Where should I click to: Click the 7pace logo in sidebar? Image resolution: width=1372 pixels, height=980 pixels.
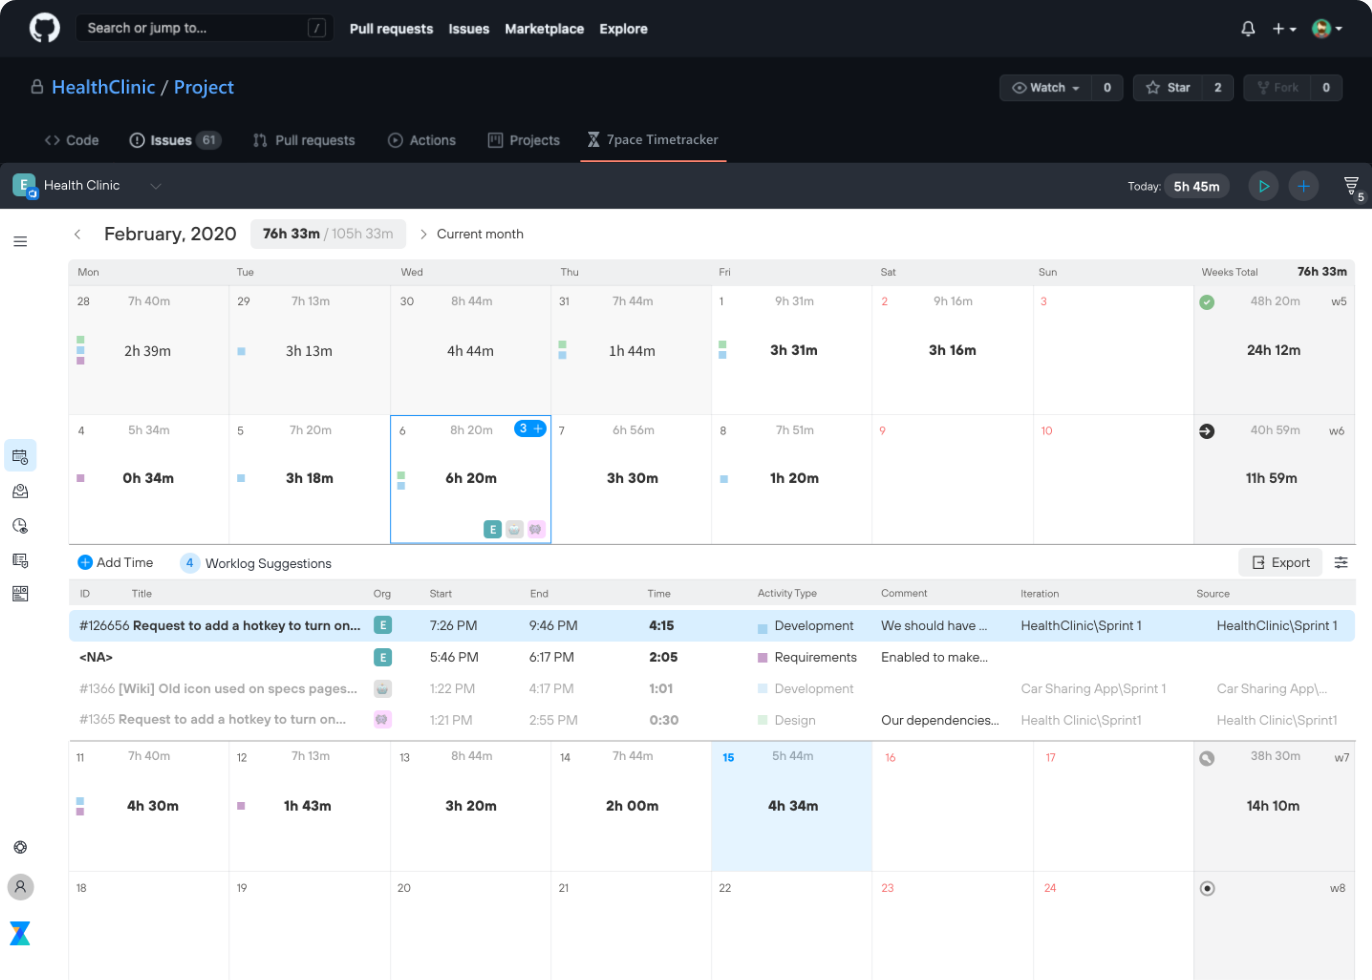tap(20, 933)
